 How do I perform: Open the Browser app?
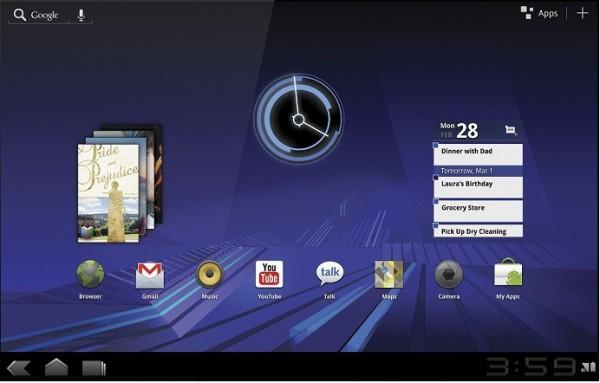tap(90, 274)
